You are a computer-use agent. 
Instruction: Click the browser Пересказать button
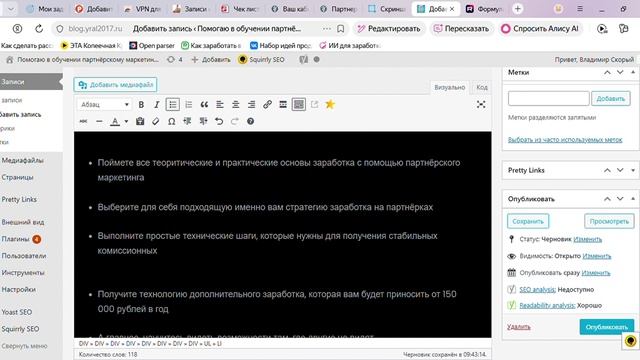461,29
